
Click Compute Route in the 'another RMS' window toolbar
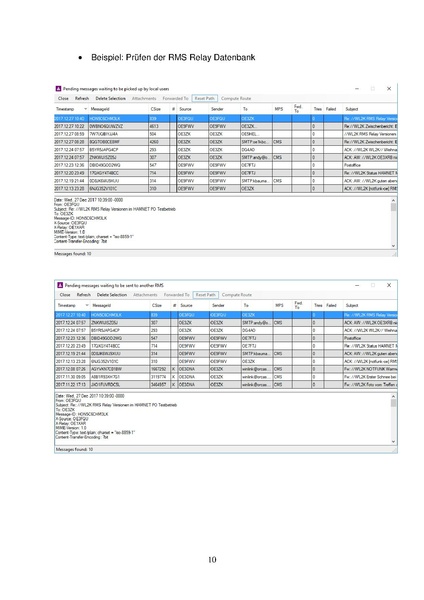point(237,295)
